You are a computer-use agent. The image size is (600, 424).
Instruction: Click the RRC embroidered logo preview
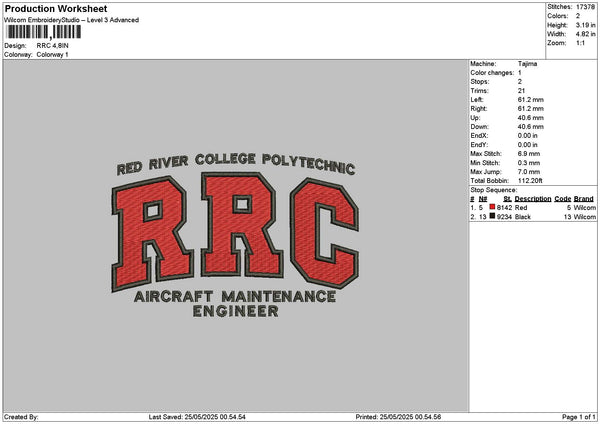click(x=235, y=235)
